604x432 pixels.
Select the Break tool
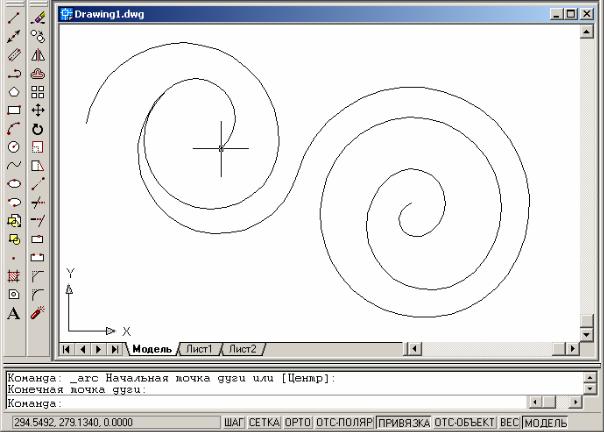38,258
